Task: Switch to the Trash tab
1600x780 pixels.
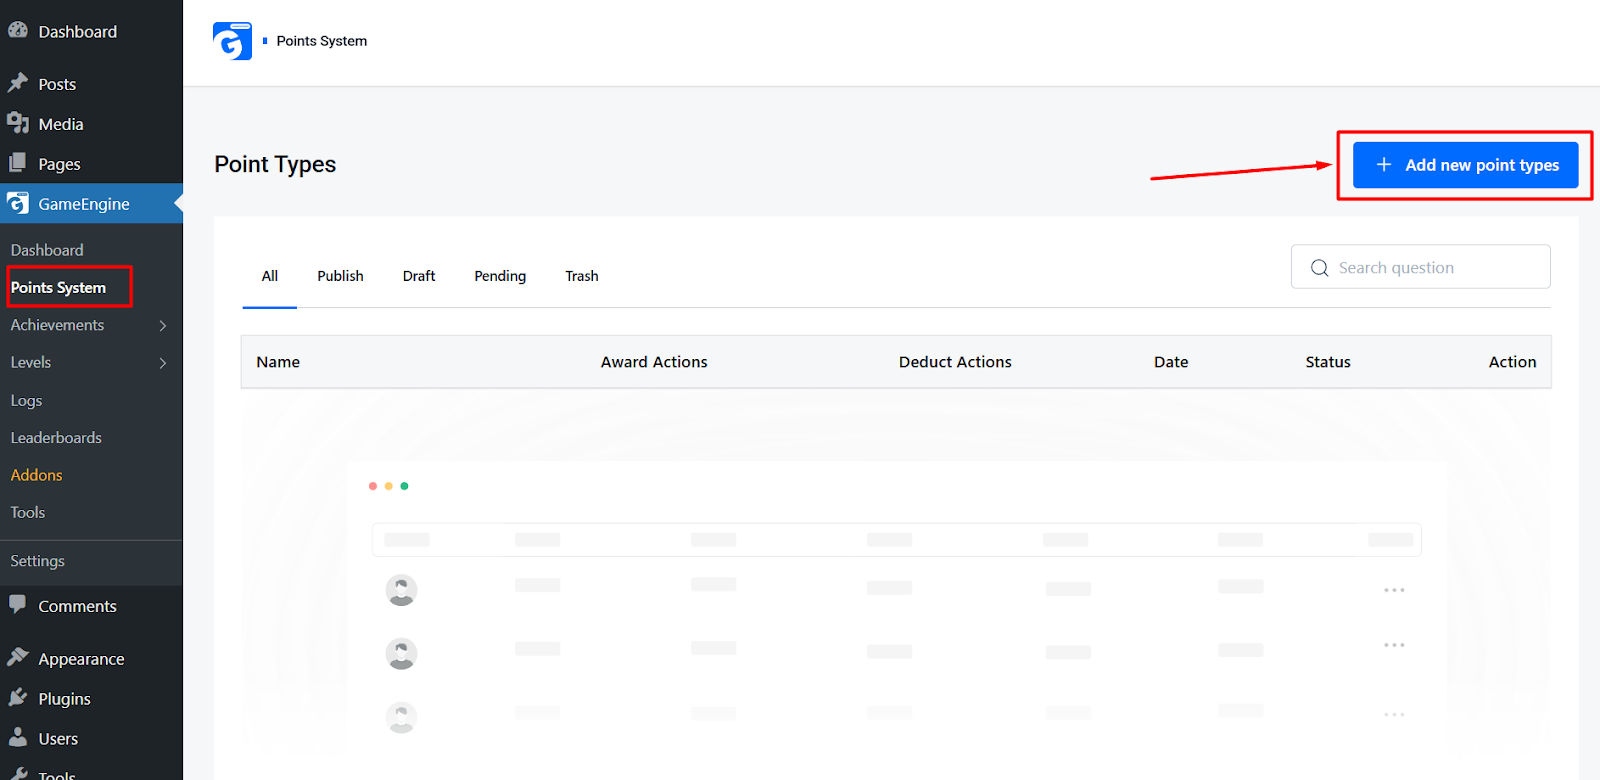Action: click(582, 276)
